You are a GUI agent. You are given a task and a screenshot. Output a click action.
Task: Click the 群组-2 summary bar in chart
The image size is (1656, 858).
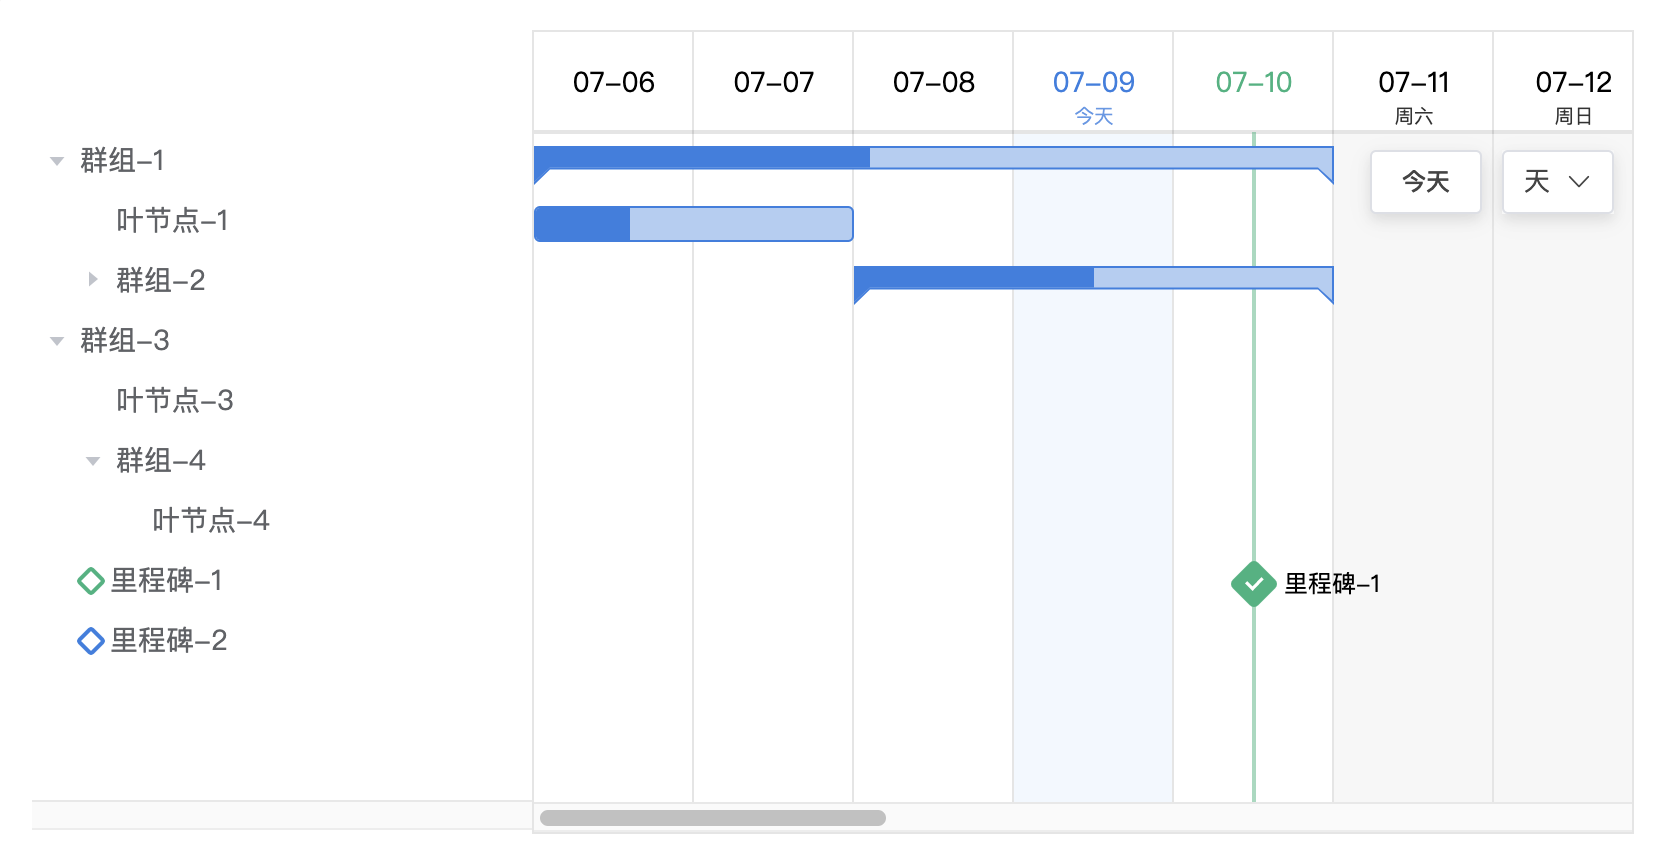coord(1093,278)
